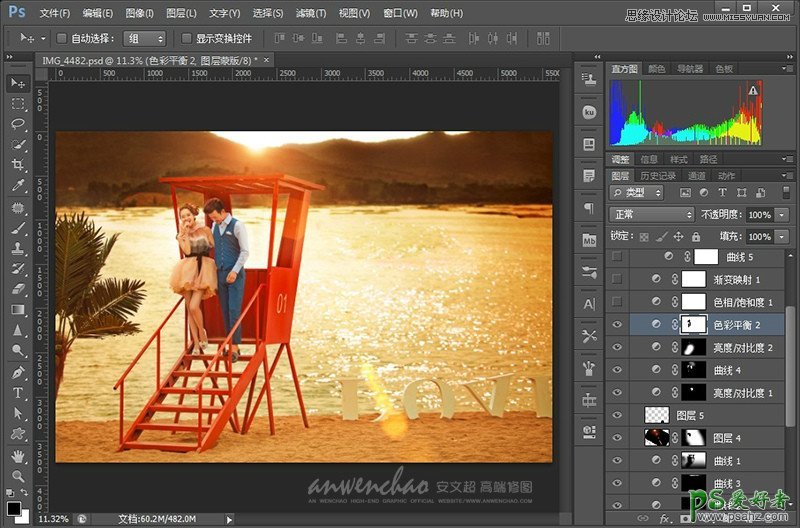Hide the 曲线 4 layer

pyautogui.click(x=617, y=371)
